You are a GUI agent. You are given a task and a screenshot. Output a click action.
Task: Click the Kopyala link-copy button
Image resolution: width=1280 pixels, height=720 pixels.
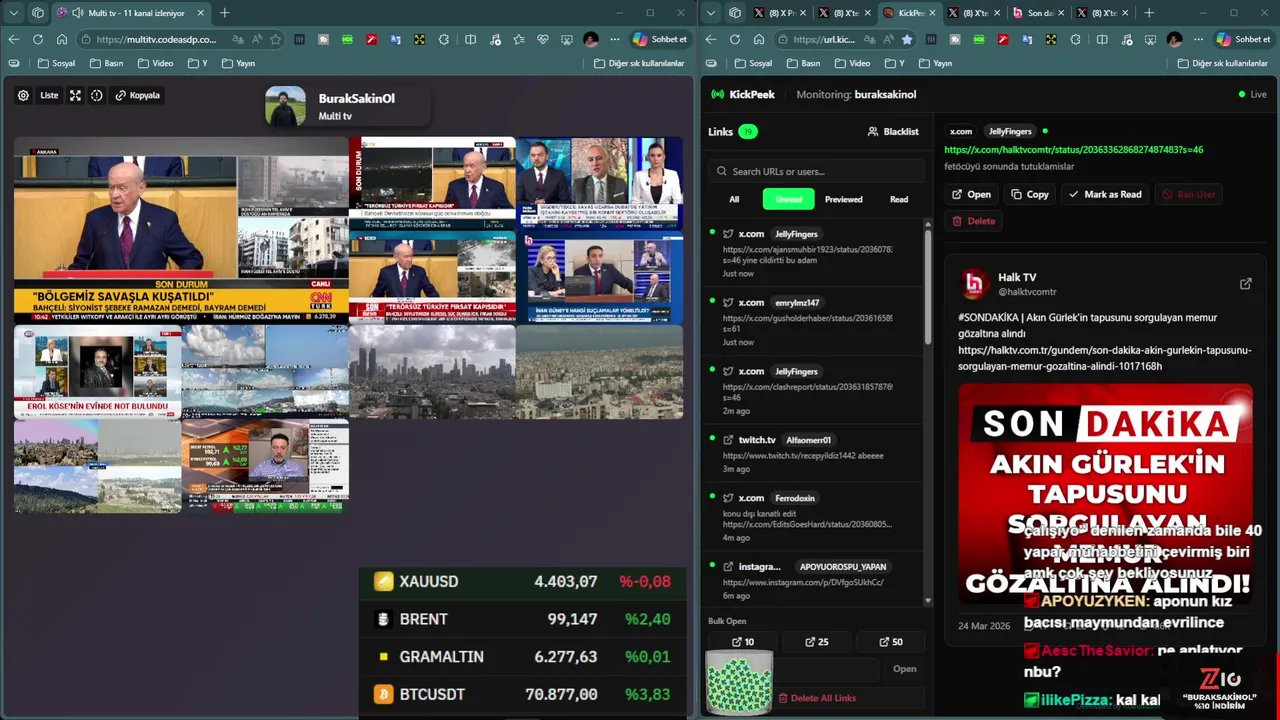coord(137,96)
